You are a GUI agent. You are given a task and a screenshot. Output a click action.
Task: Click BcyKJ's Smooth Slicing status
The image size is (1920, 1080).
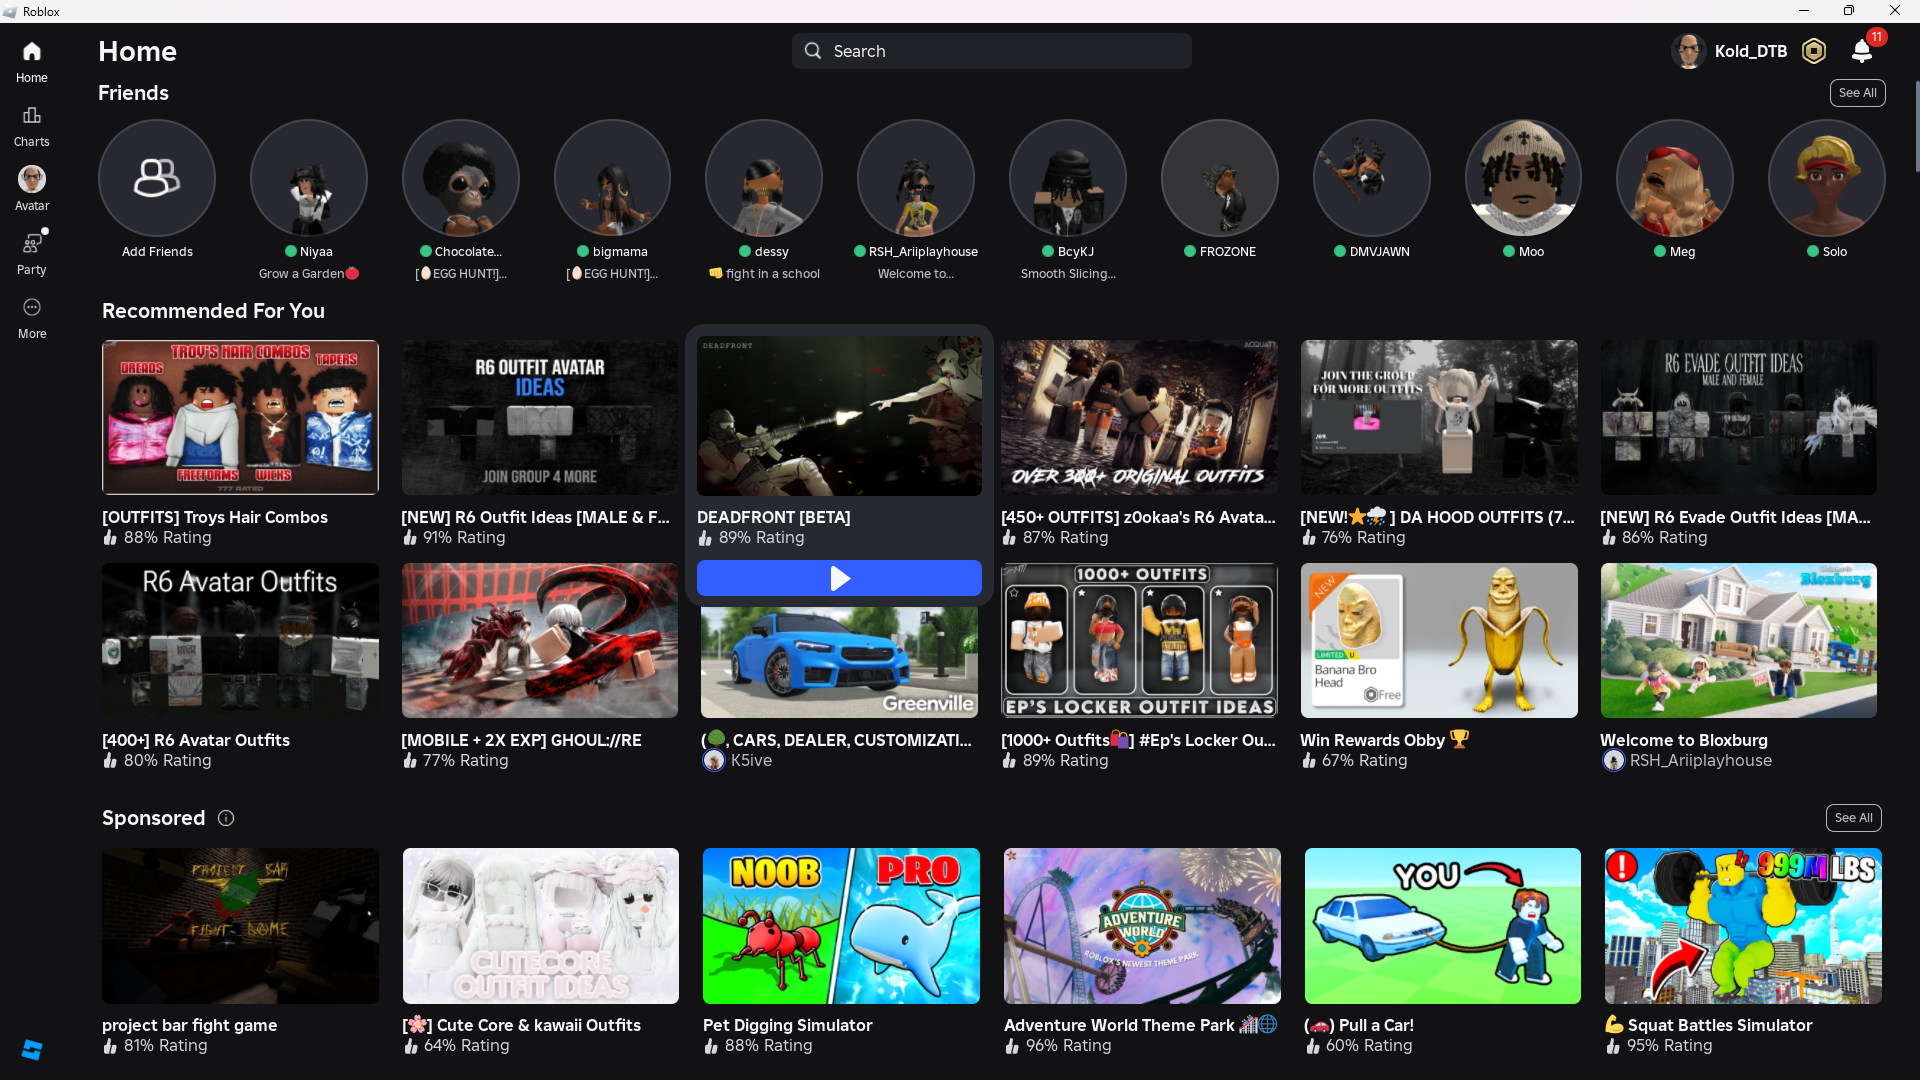[x=1068, y=274]
